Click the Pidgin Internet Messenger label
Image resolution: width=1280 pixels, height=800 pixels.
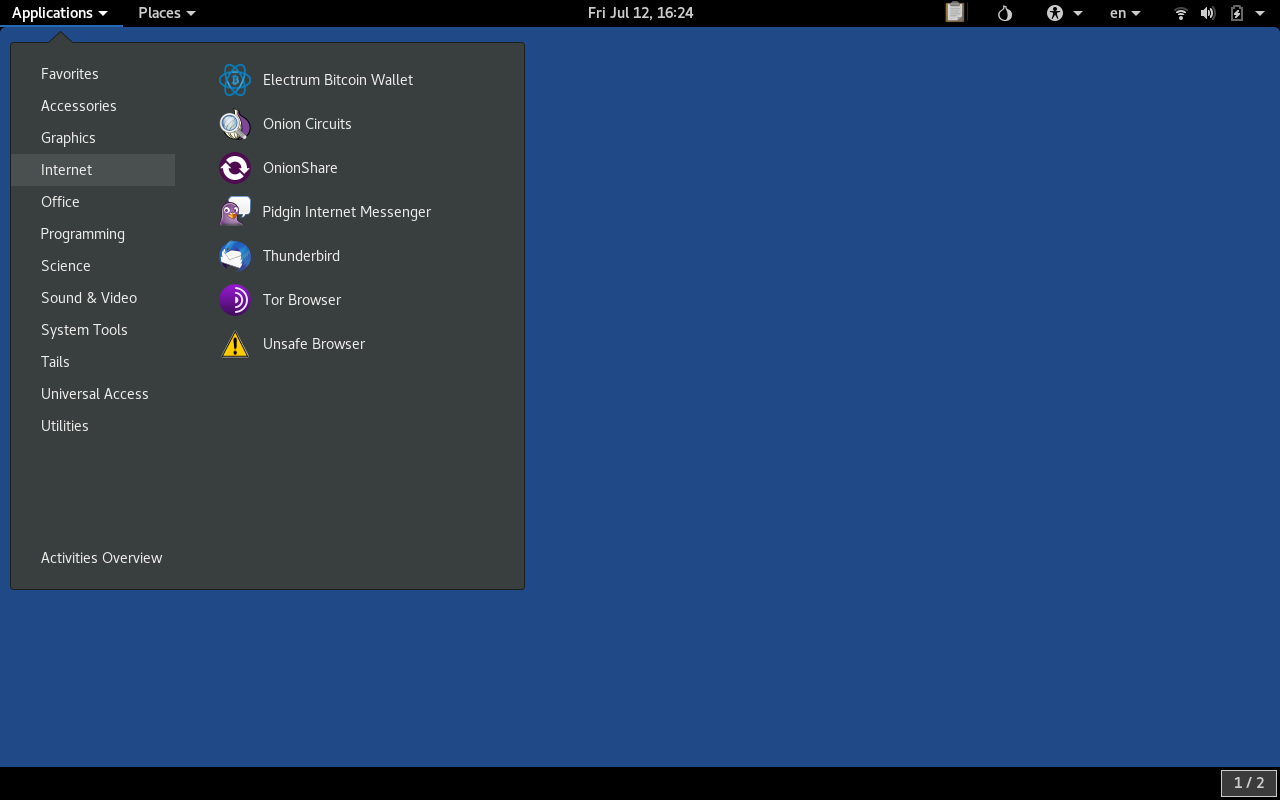(346, 212)
